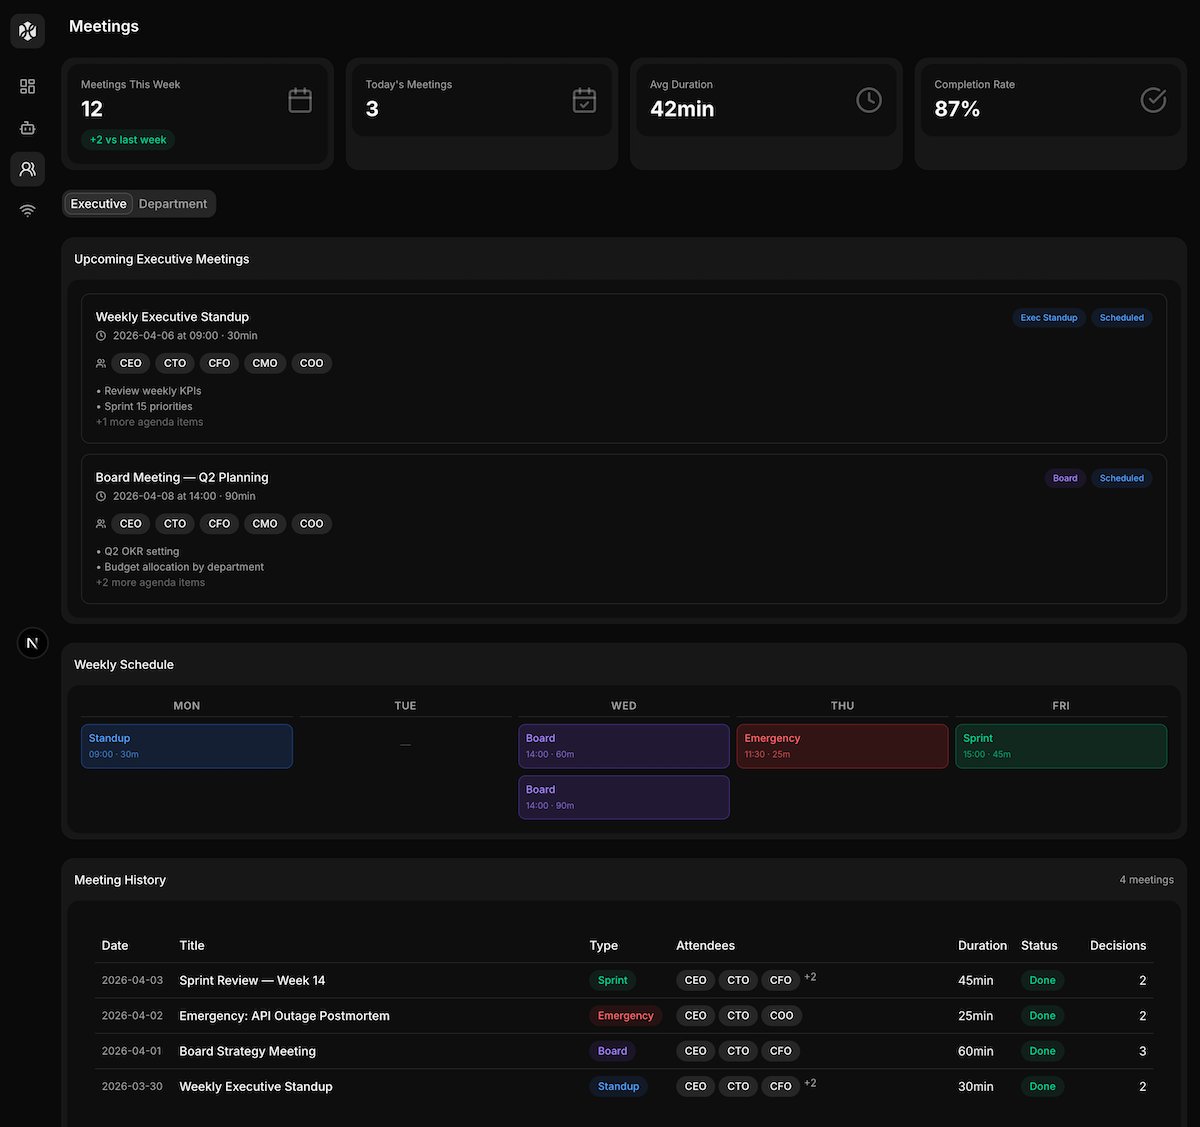The height and width of the screenshot is (1127, 1200).
Task: Click '+2' attendees on Sprint Review row
Action: [811, 978]
